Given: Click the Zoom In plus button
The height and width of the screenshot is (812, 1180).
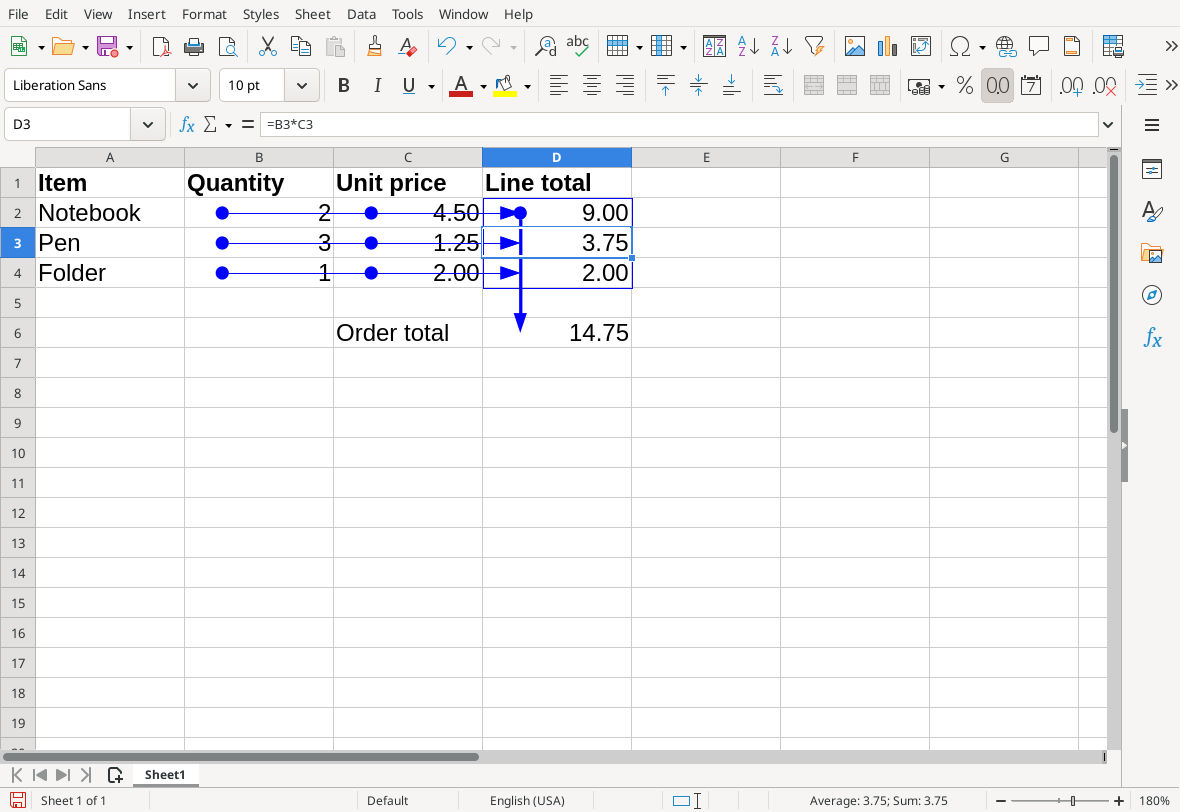Looking at the screenshot, I should (1119, 801).
